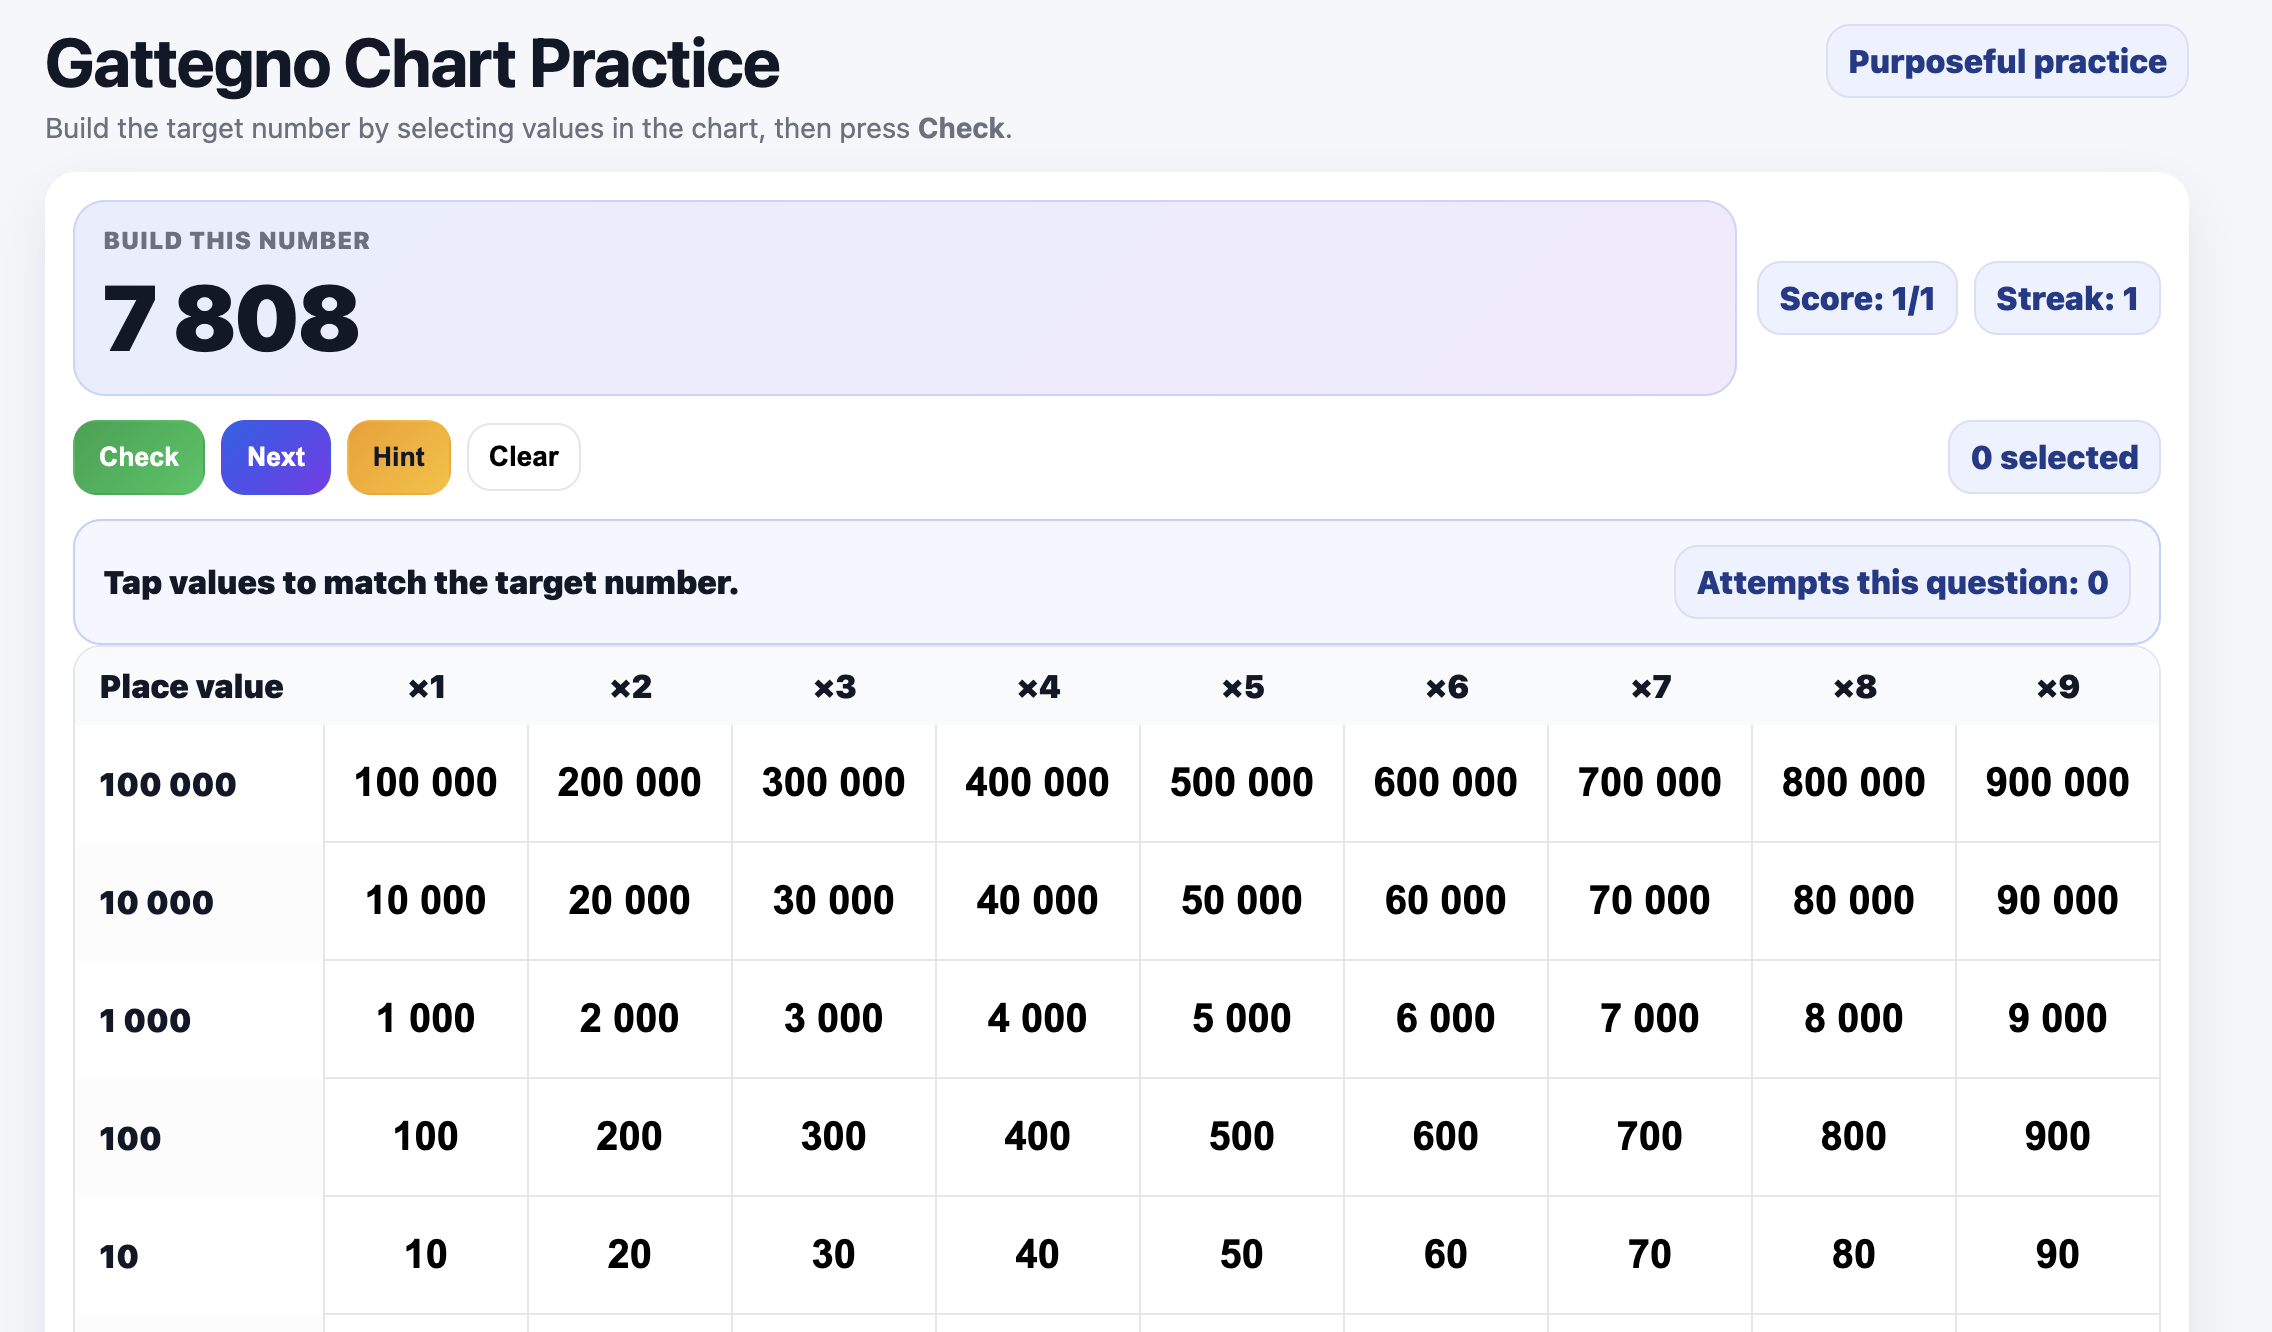Click the Purposeful practice badge

[2006, 62]
